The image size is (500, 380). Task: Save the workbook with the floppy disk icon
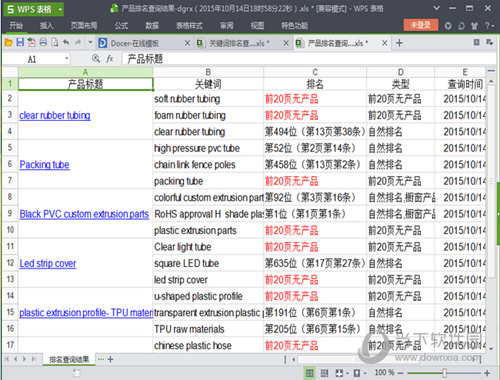[20, 42]
